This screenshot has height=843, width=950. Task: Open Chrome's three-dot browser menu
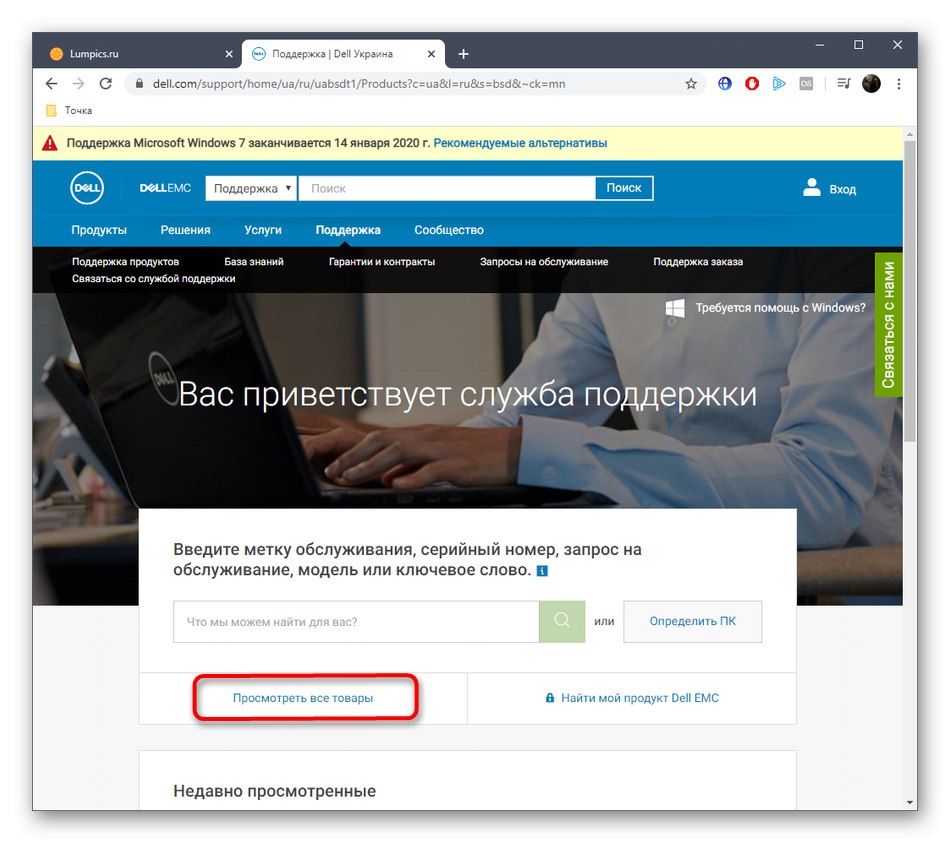click(x=897, y=83)
